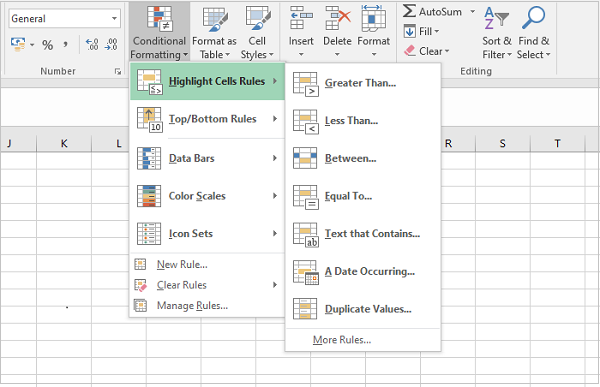The image size is (600, 387).
Task: Click the Equal To rule icon
Action: pos(305,197)
